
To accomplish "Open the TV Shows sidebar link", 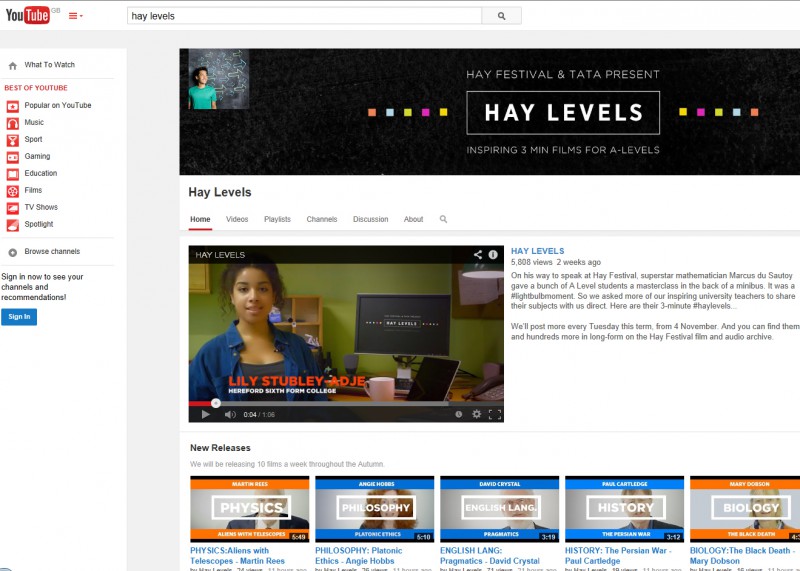I will (x=41, y=207).
